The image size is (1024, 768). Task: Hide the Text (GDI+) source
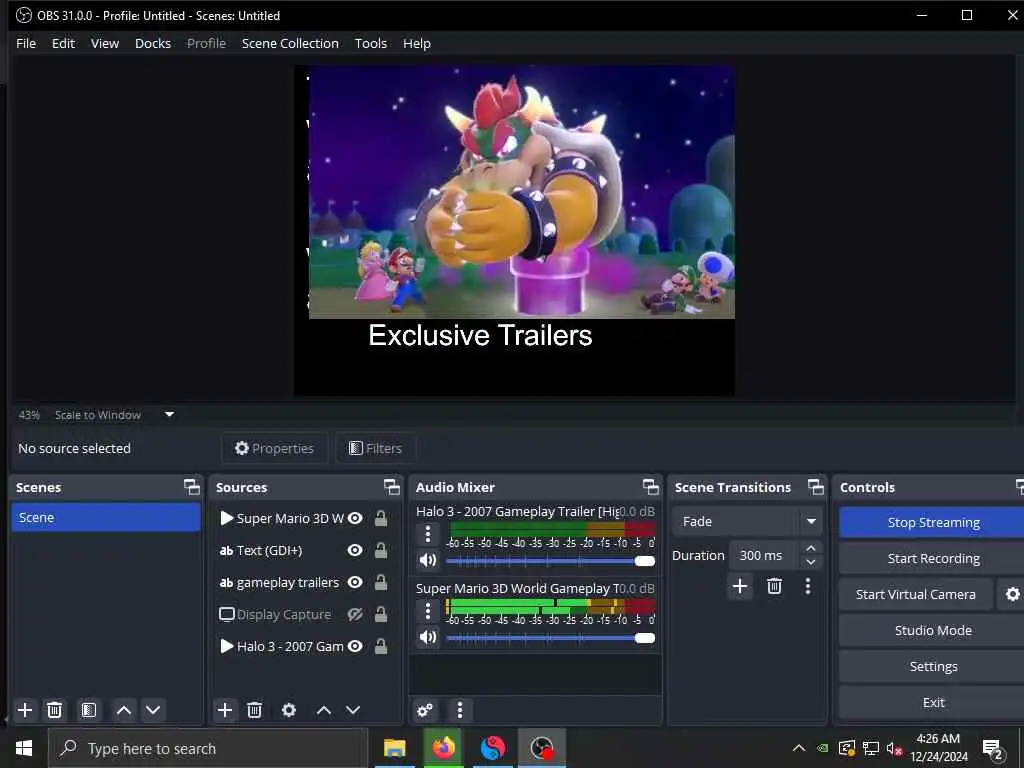pos(355,550)
